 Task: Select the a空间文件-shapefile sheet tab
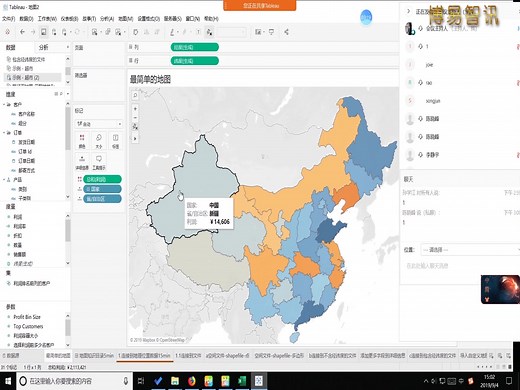(227, 356)
